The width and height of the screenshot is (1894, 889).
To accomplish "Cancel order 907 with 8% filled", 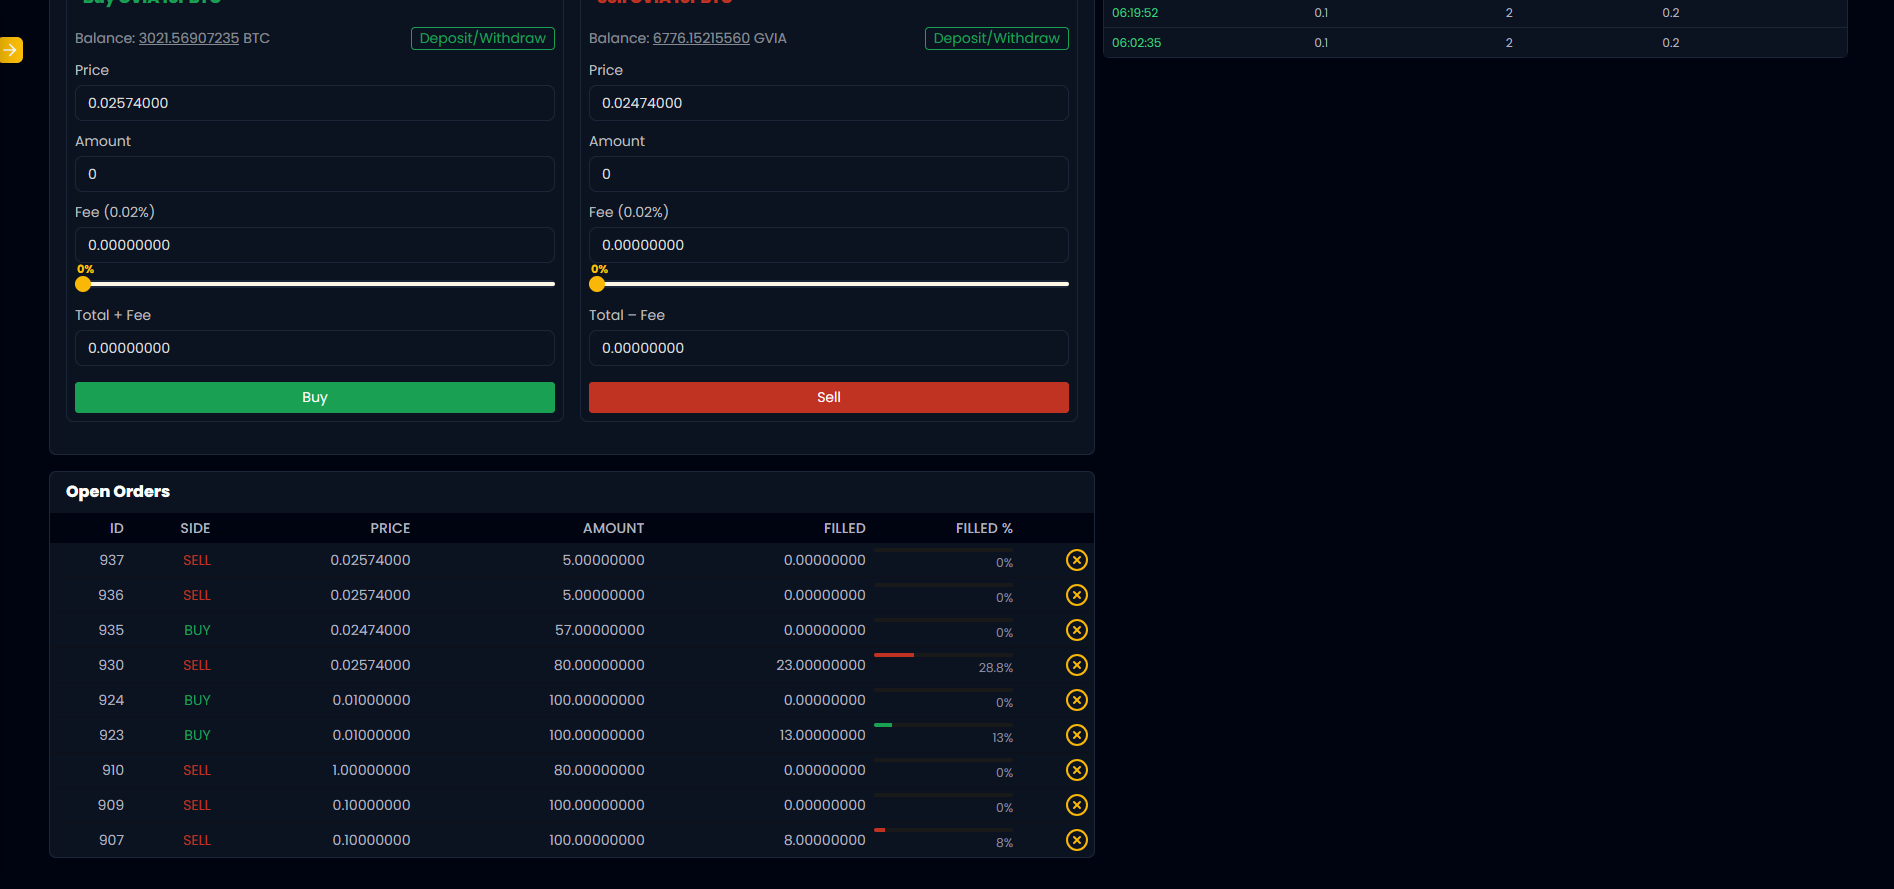I will (1076, 840).
